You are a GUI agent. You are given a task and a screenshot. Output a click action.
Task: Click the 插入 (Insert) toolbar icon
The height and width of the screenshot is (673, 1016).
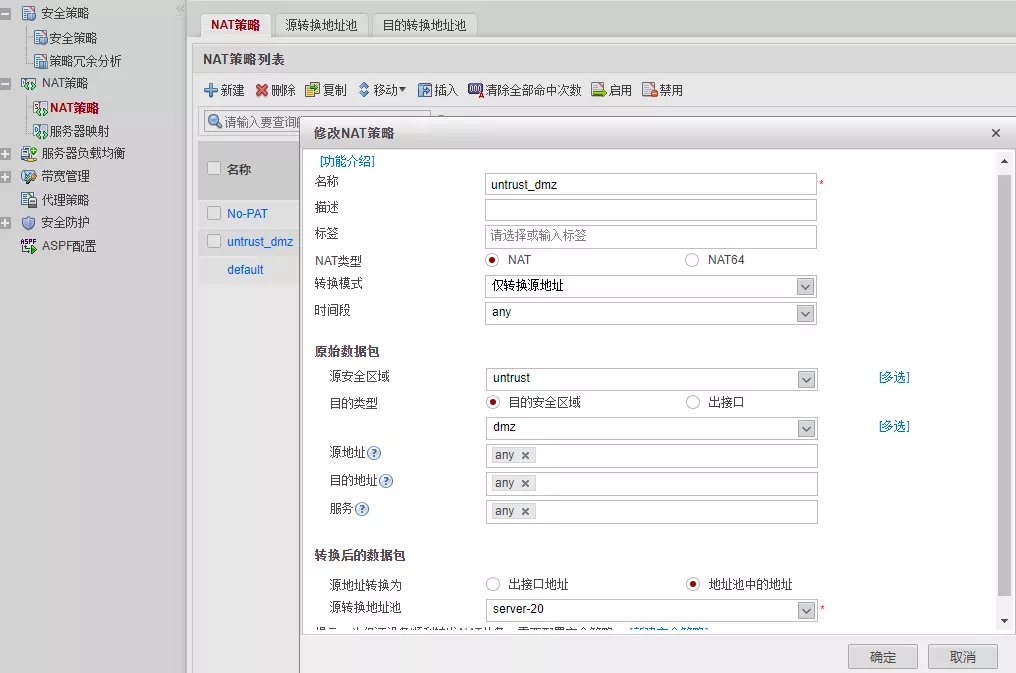tap(425, 90)
